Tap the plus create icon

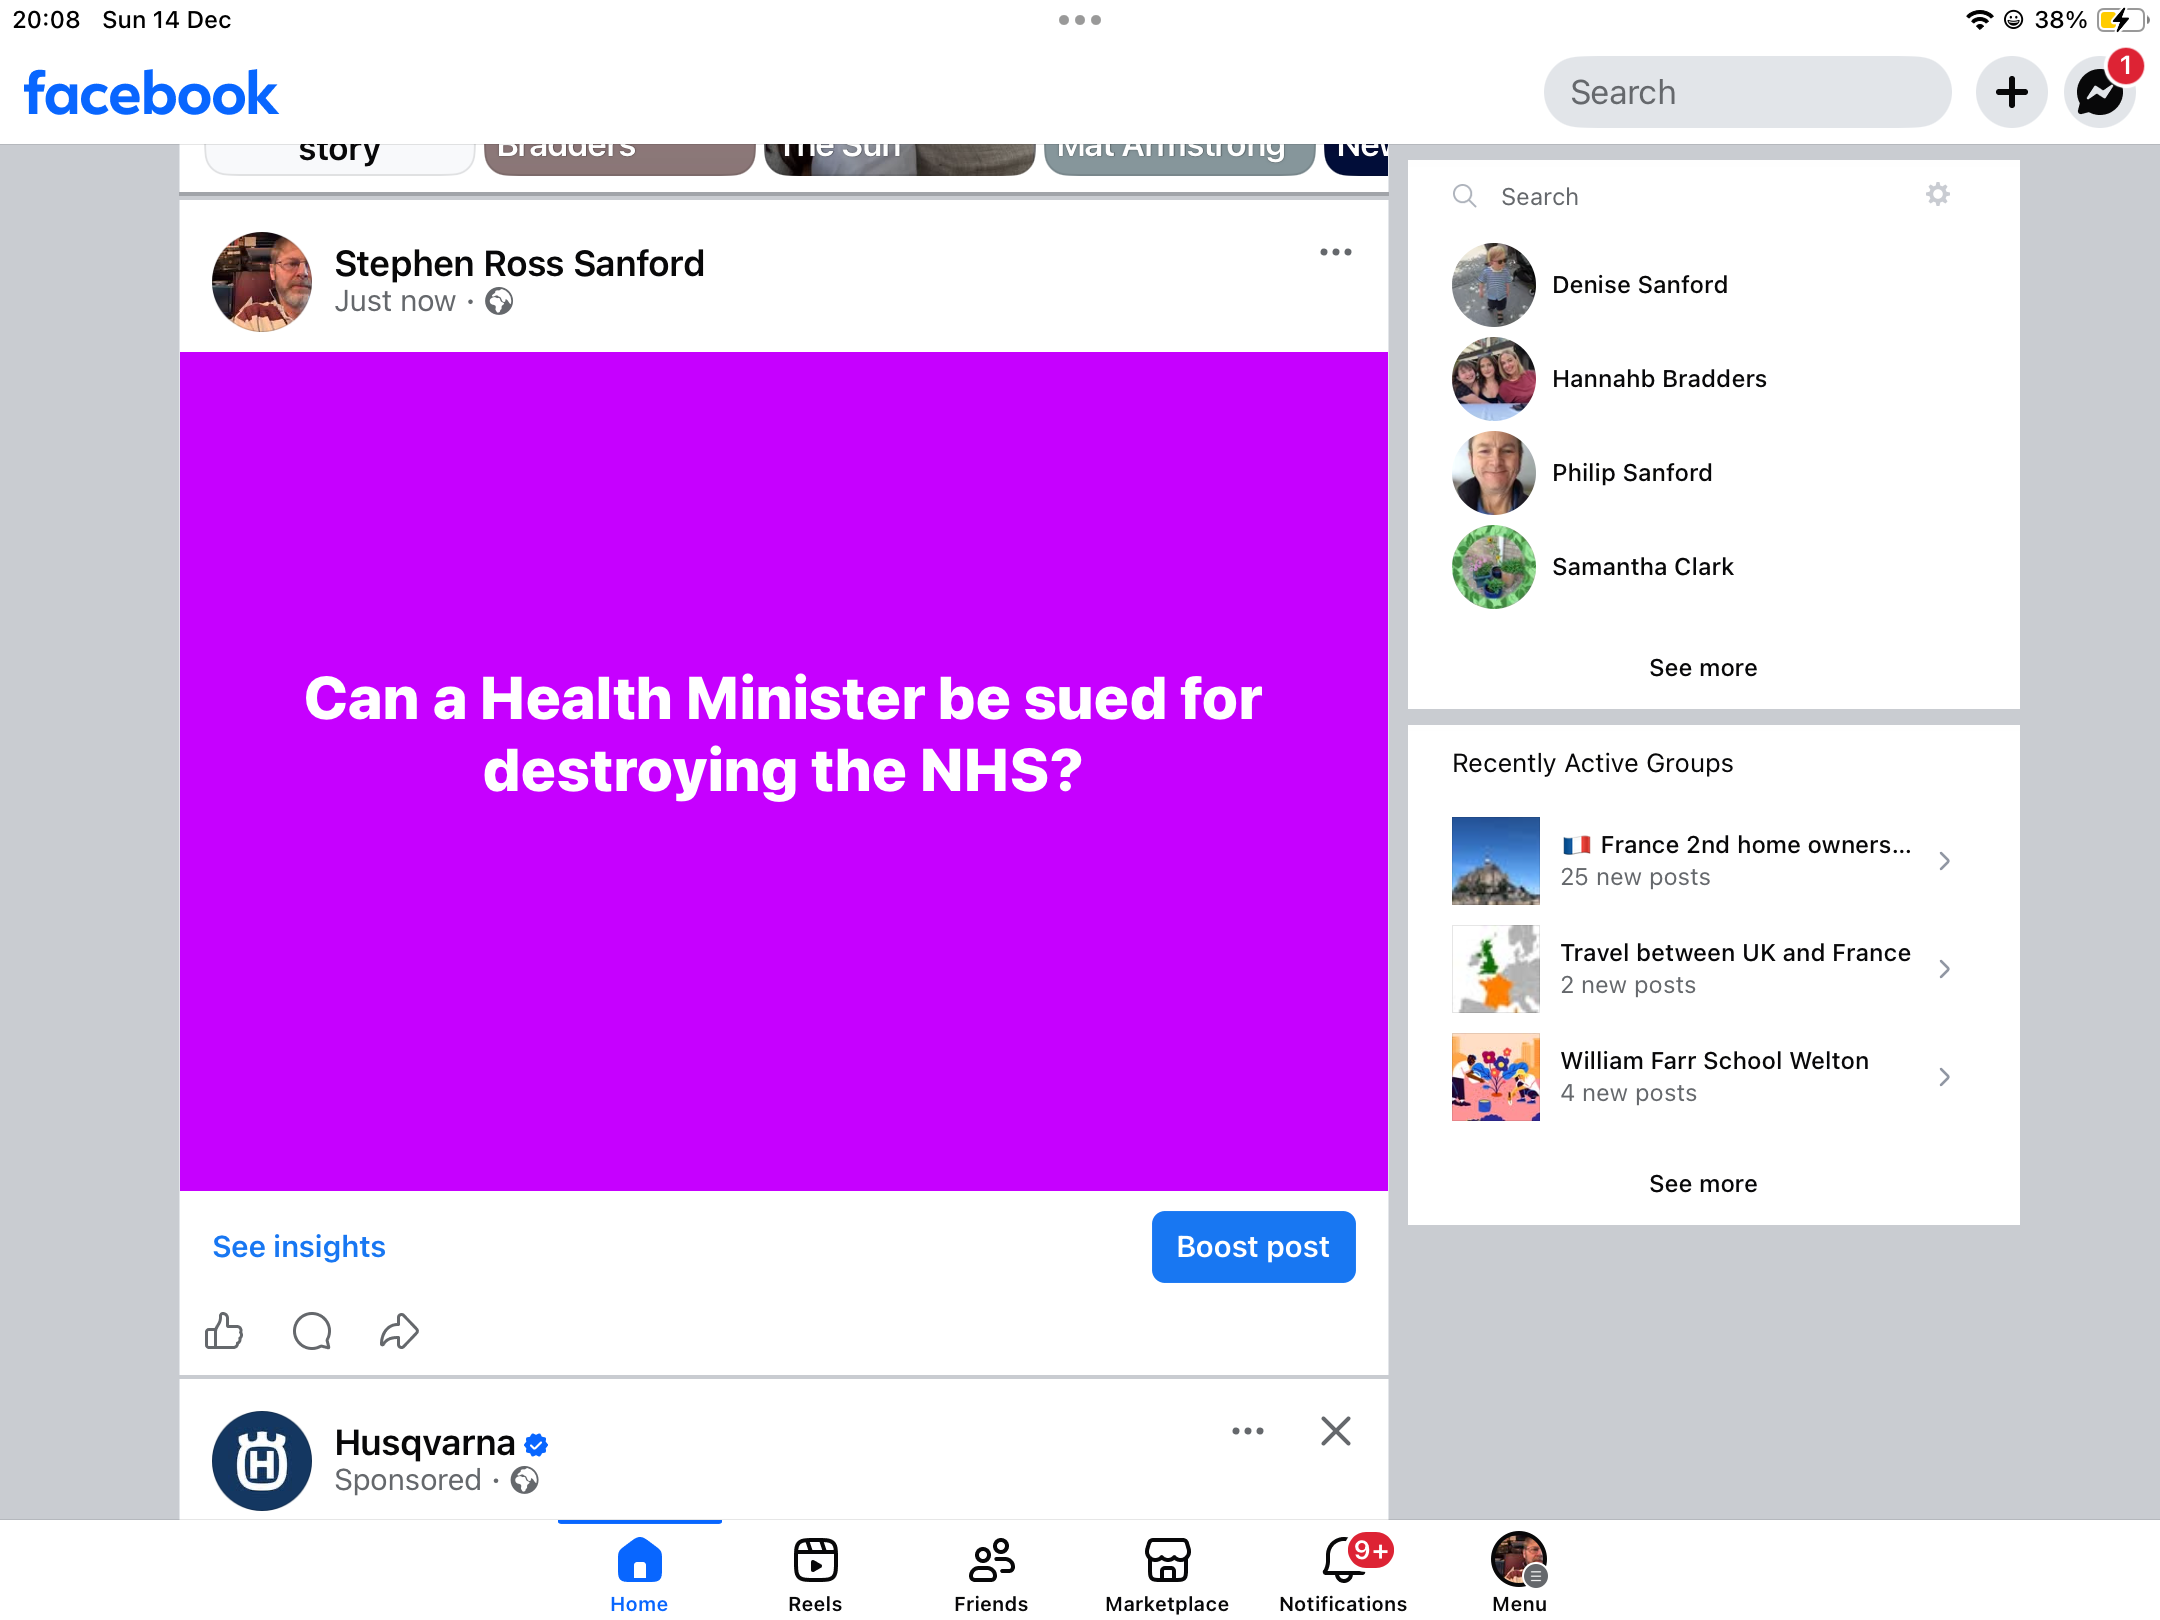2011,93
